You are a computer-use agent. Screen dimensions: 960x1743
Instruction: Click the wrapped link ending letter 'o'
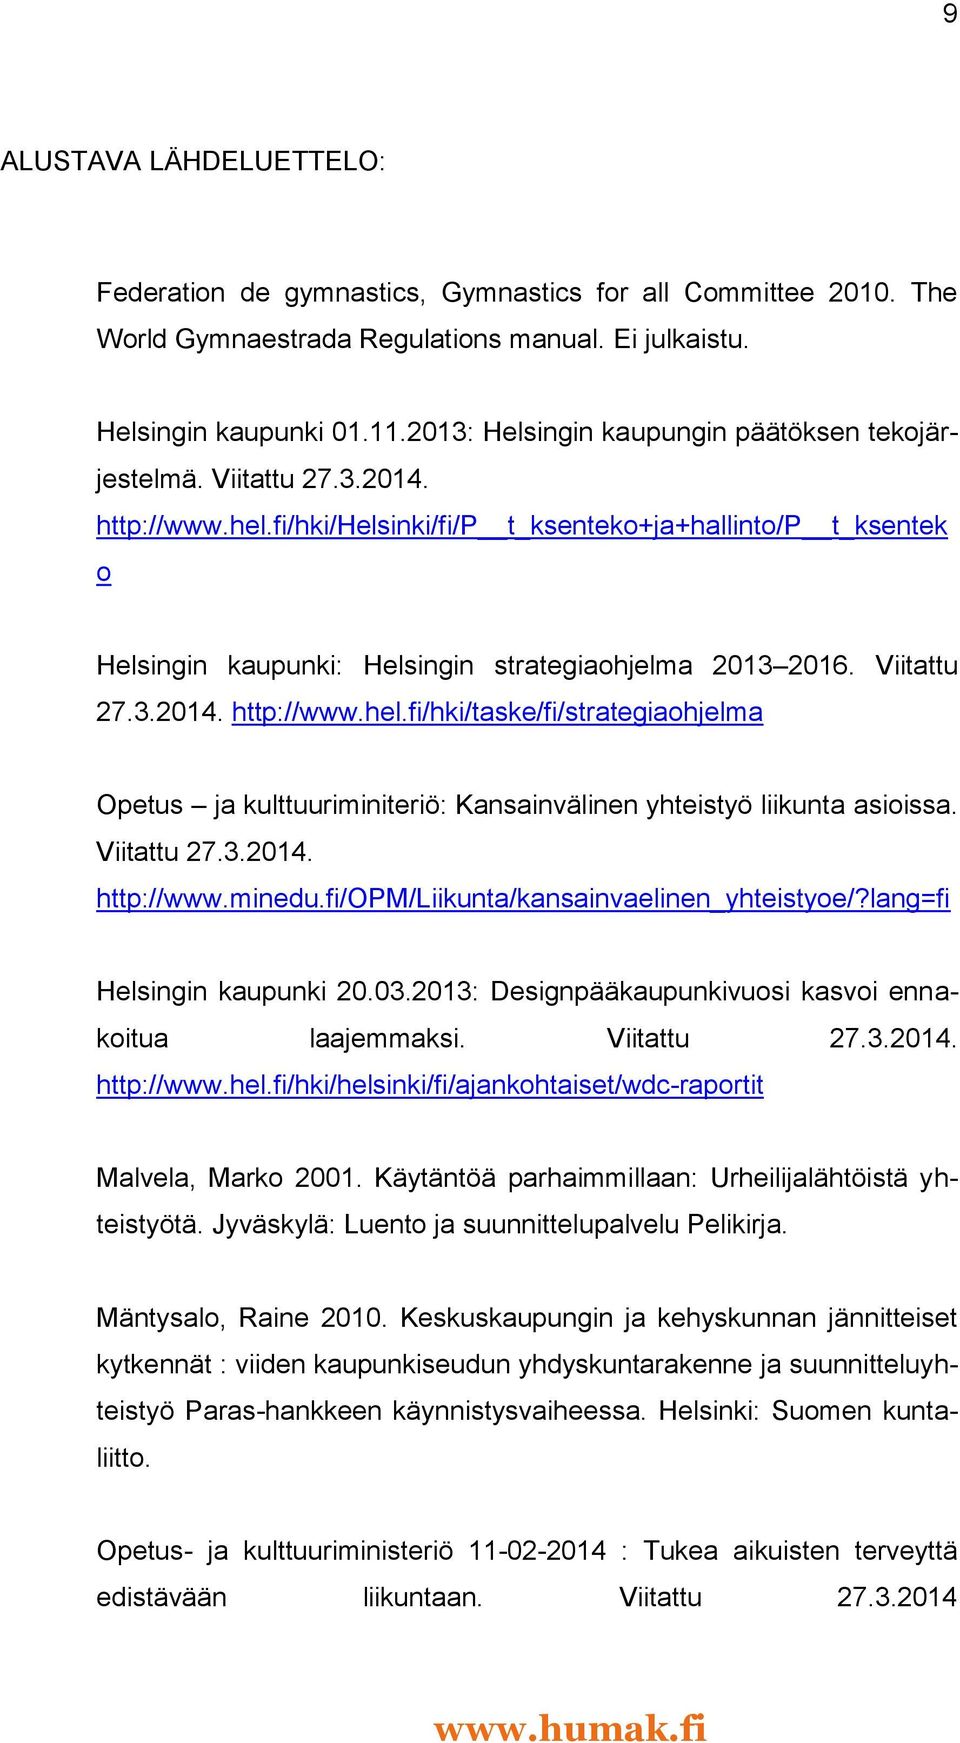tap(103, 573)
